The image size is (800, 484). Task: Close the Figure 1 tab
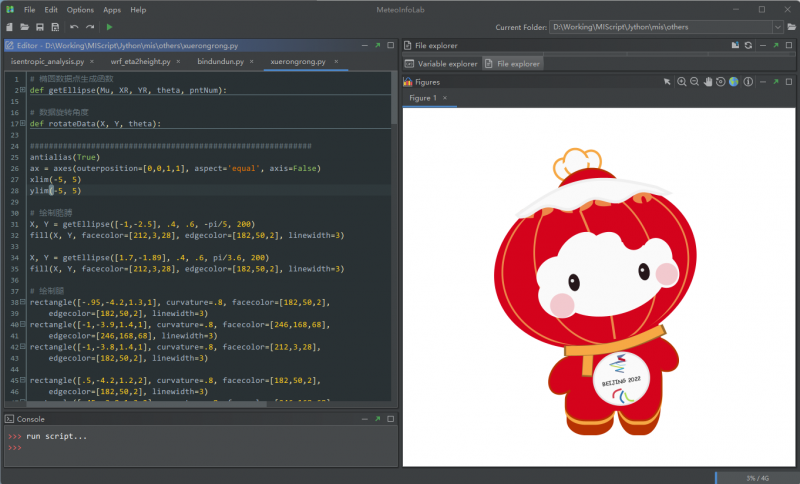tap(445, 98)
